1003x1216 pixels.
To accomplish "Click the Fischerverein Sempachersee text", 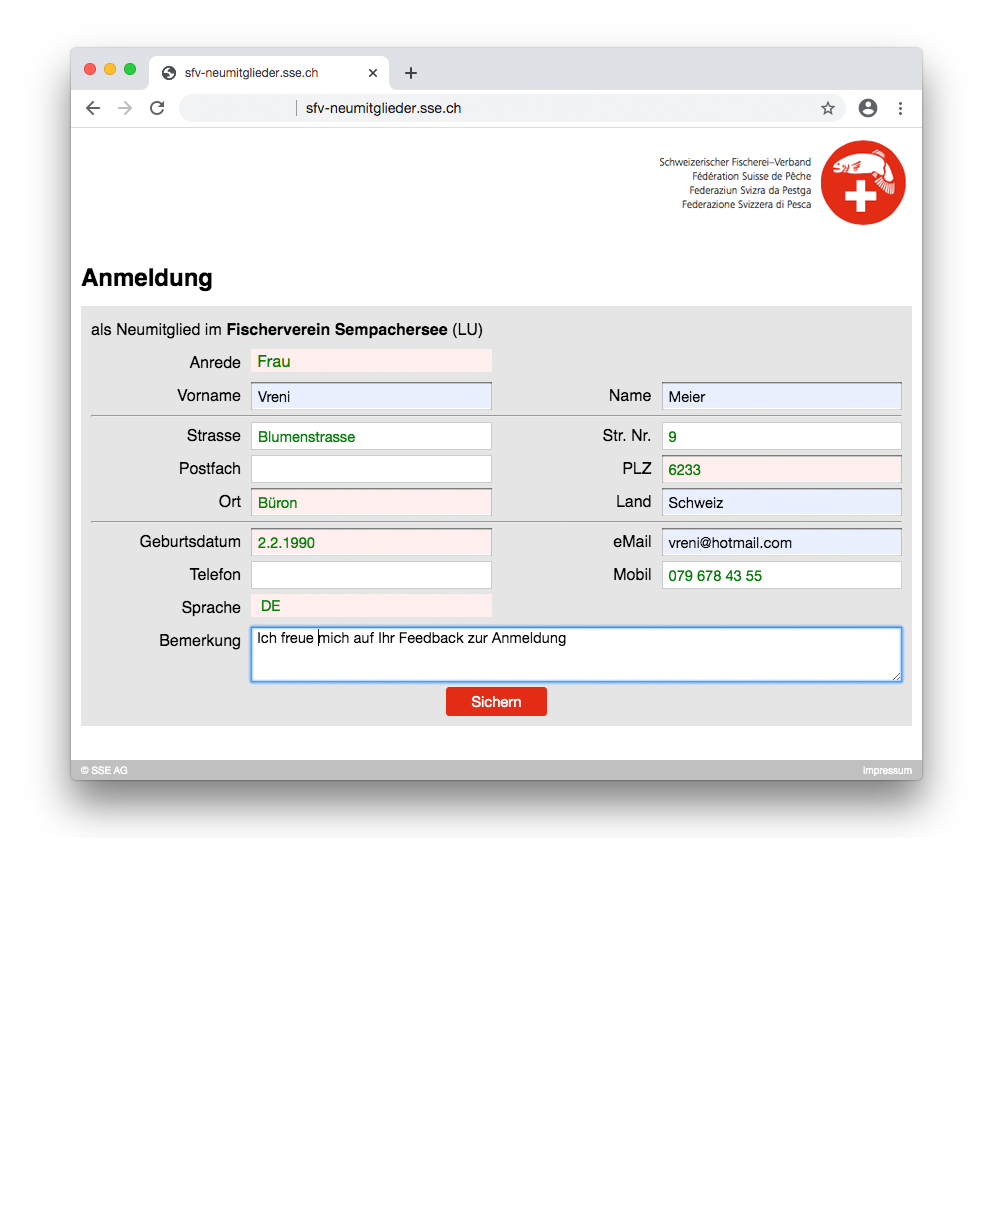I will point(337,330).
